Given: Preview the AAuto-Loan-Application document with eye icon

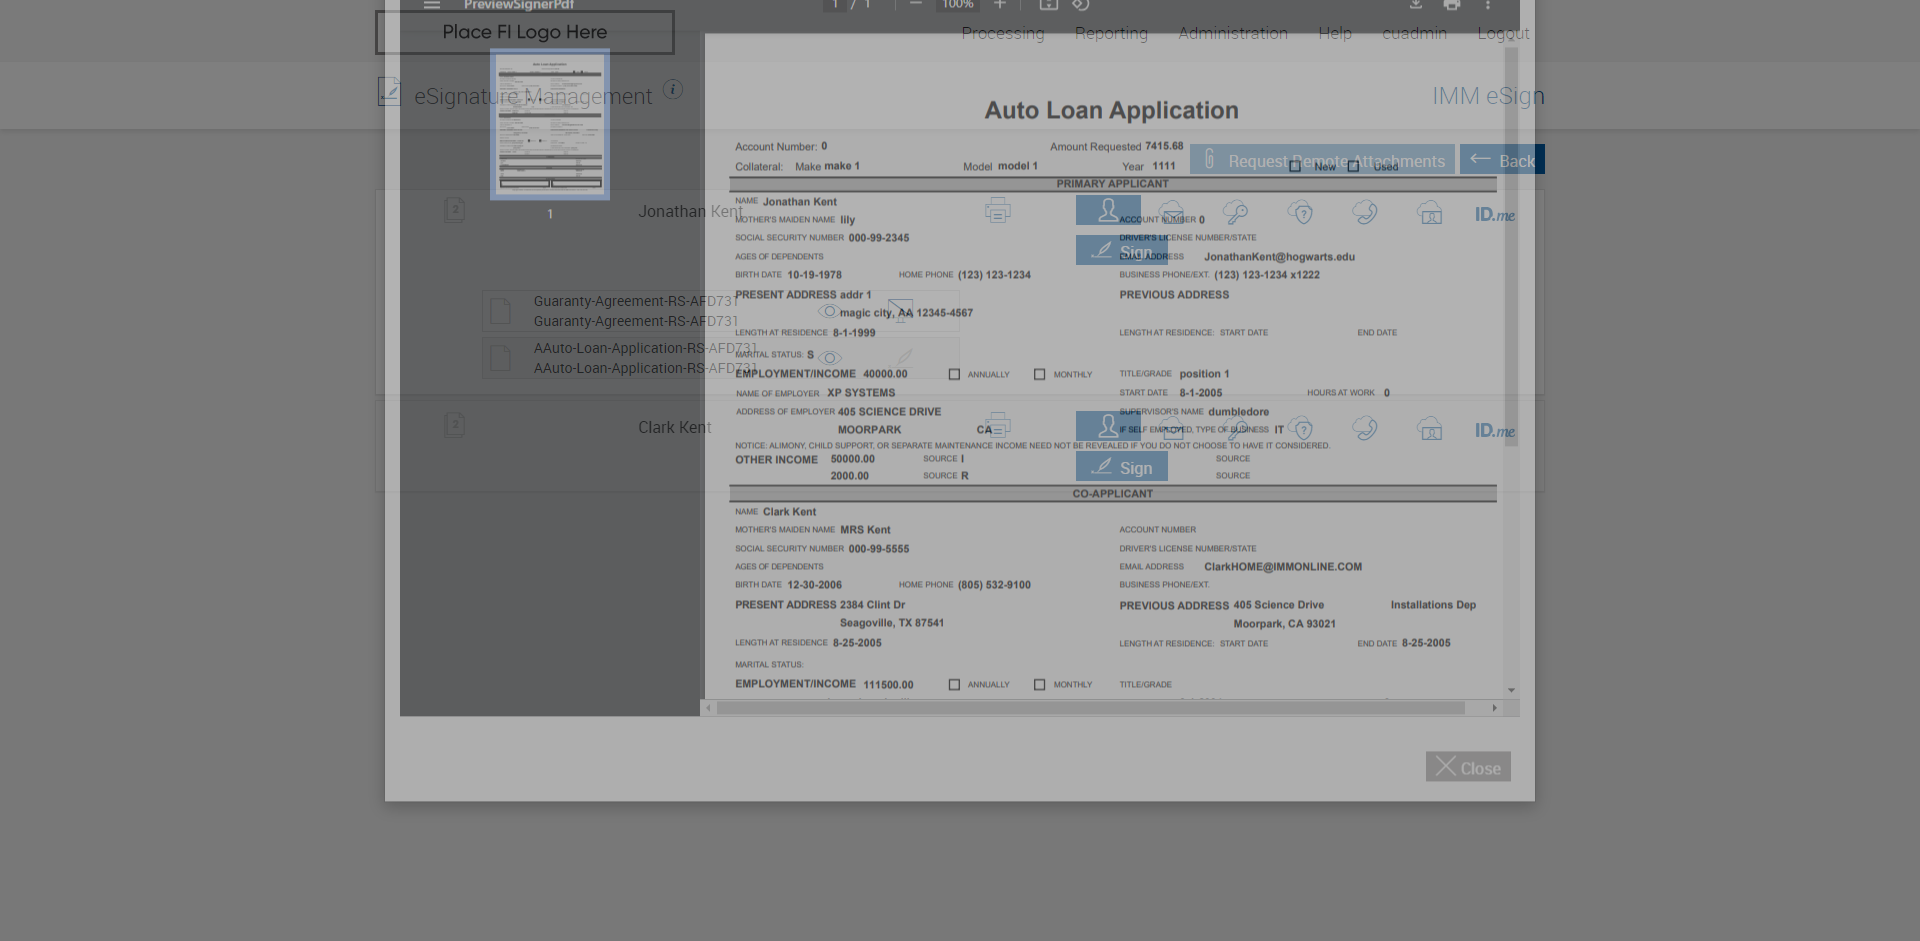Looking at the screenshot, I should point(830,357).
